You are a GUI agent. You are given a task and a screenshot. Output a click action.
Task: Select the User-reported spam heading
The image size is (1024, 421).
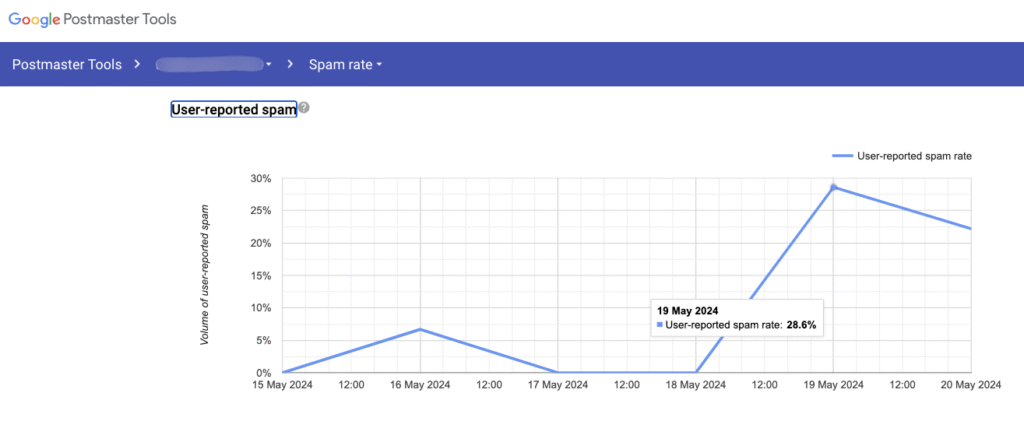pyautogui.click(x=234, y=110)
